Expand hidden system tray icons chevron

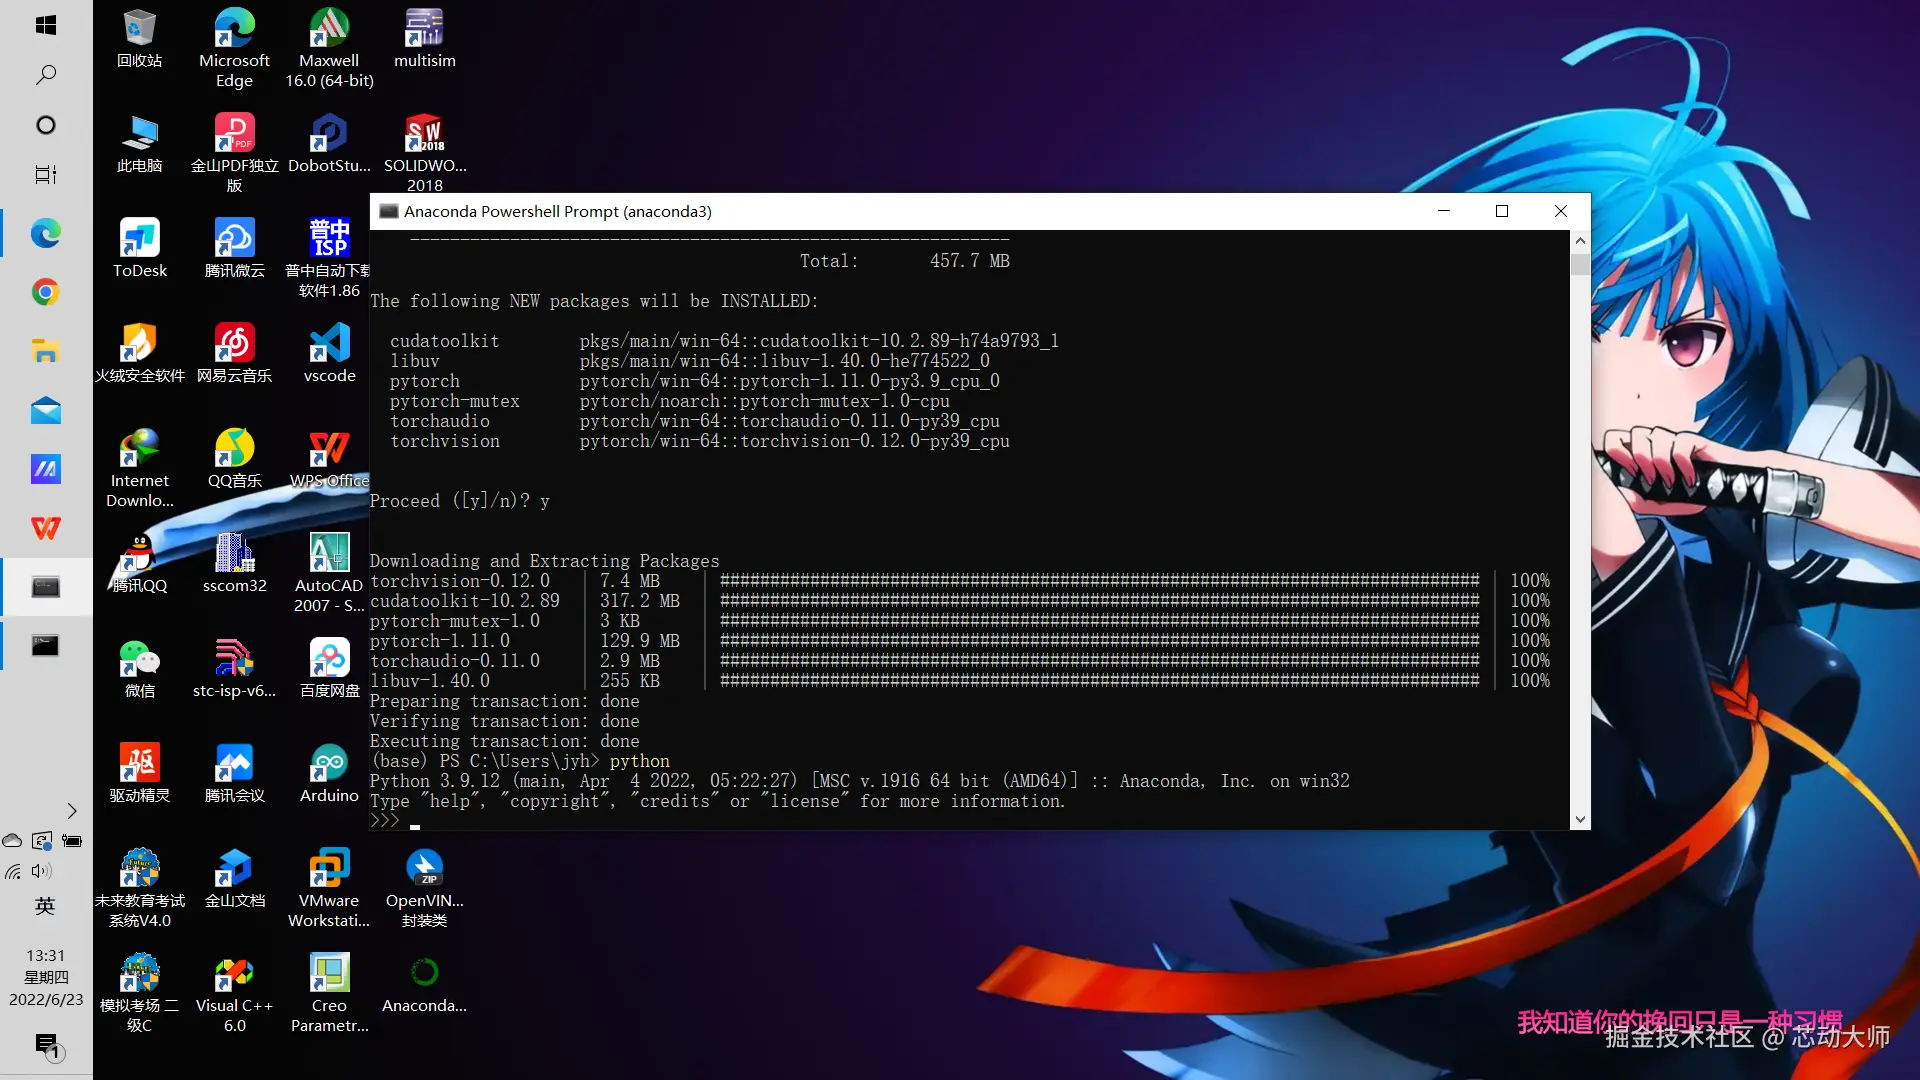tap(72, 811)
